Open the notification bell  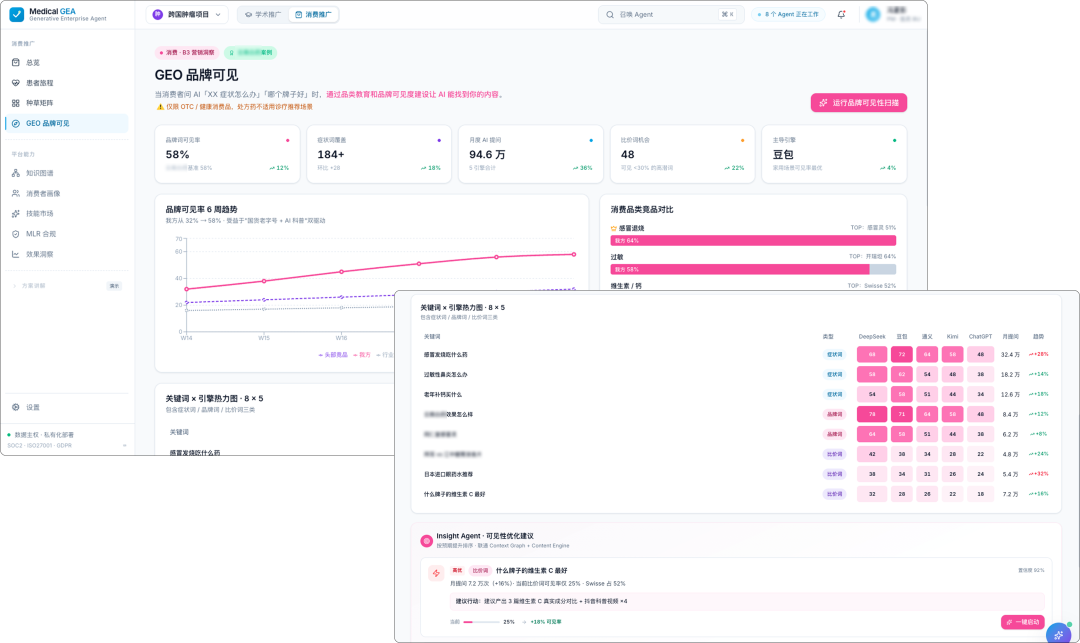(x=841, y=14)
